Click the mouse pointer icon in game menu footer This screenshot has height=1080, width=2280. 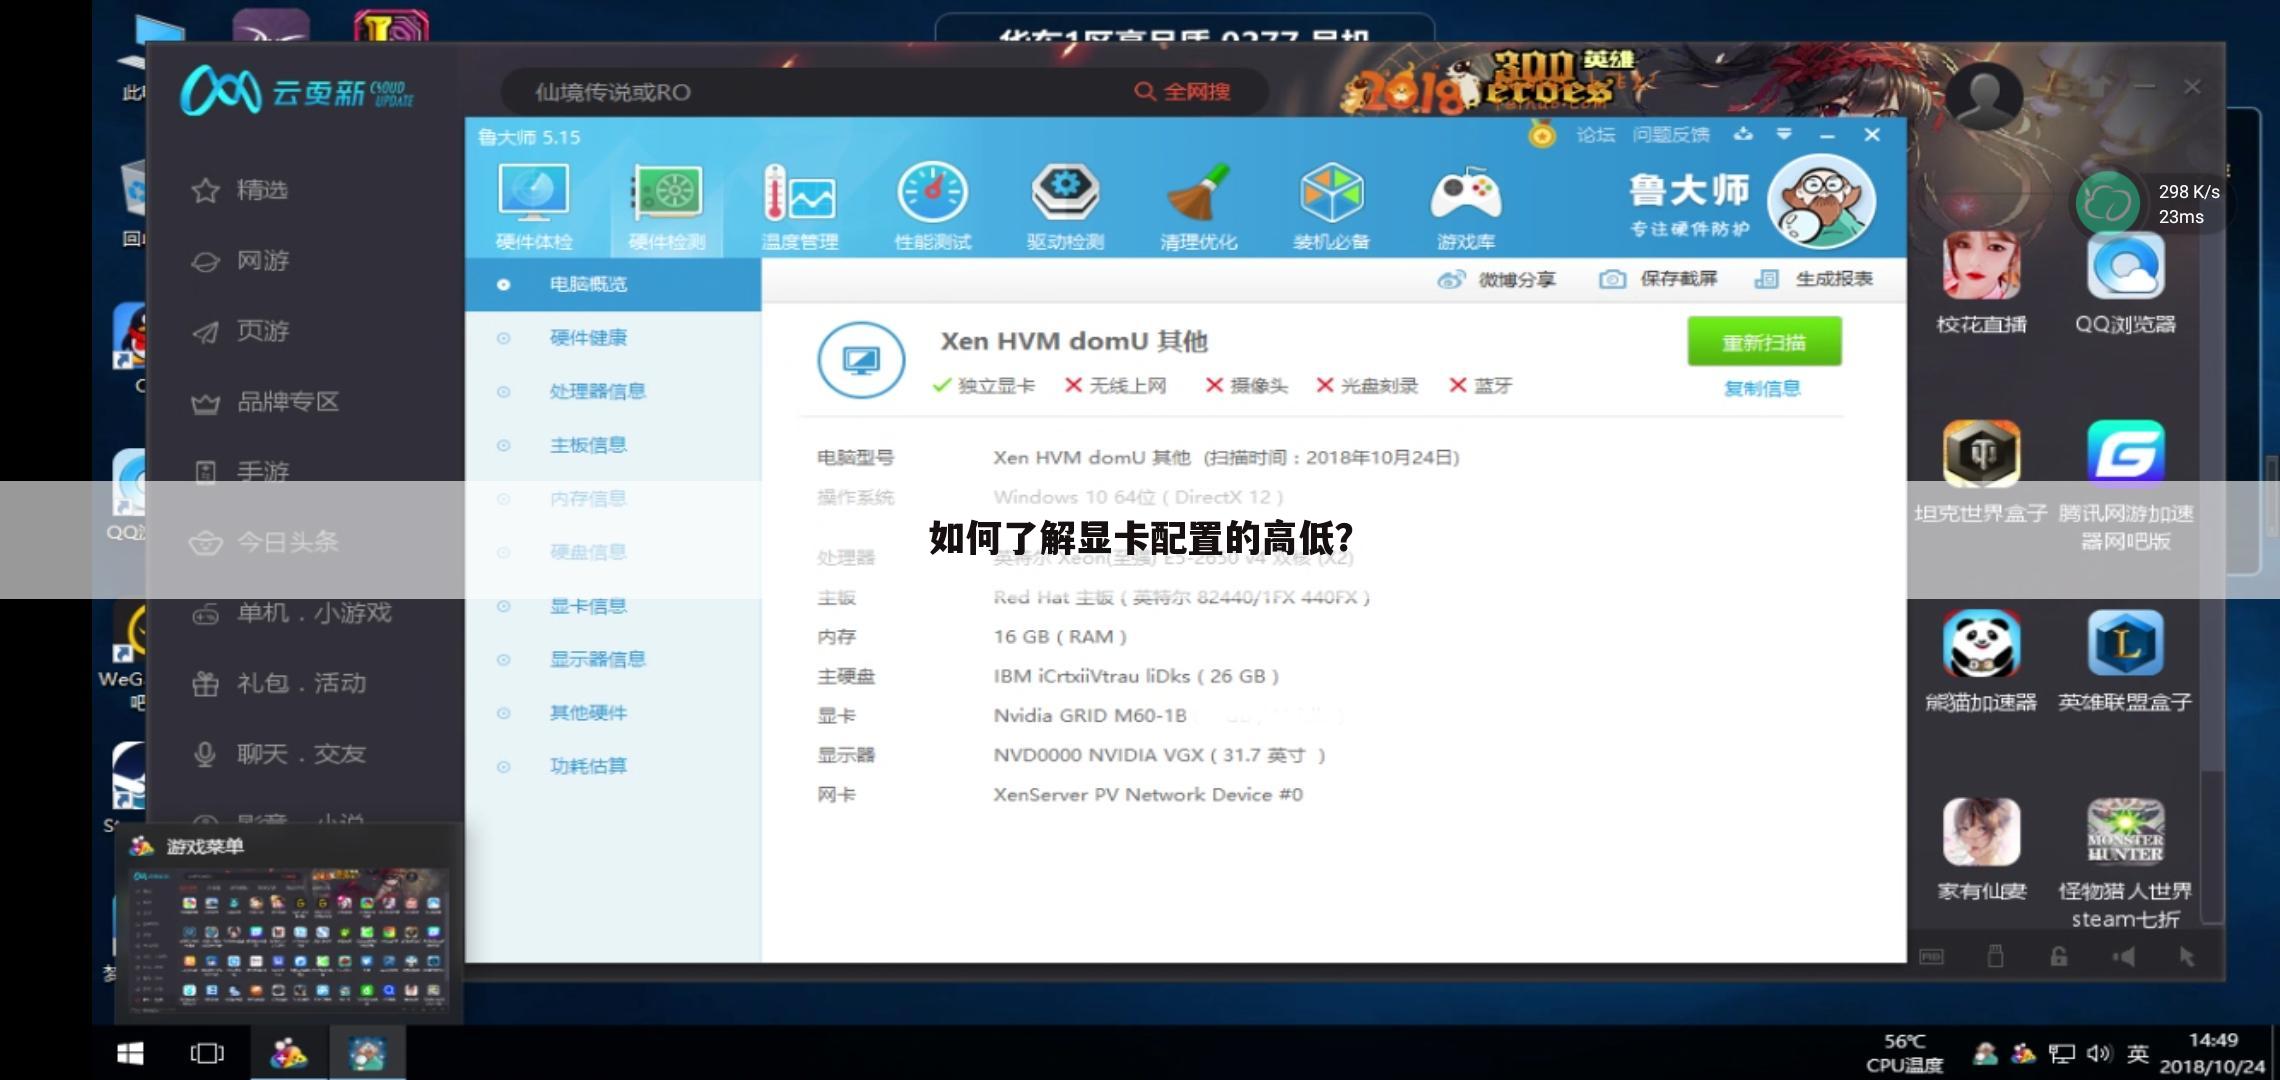2187,956
